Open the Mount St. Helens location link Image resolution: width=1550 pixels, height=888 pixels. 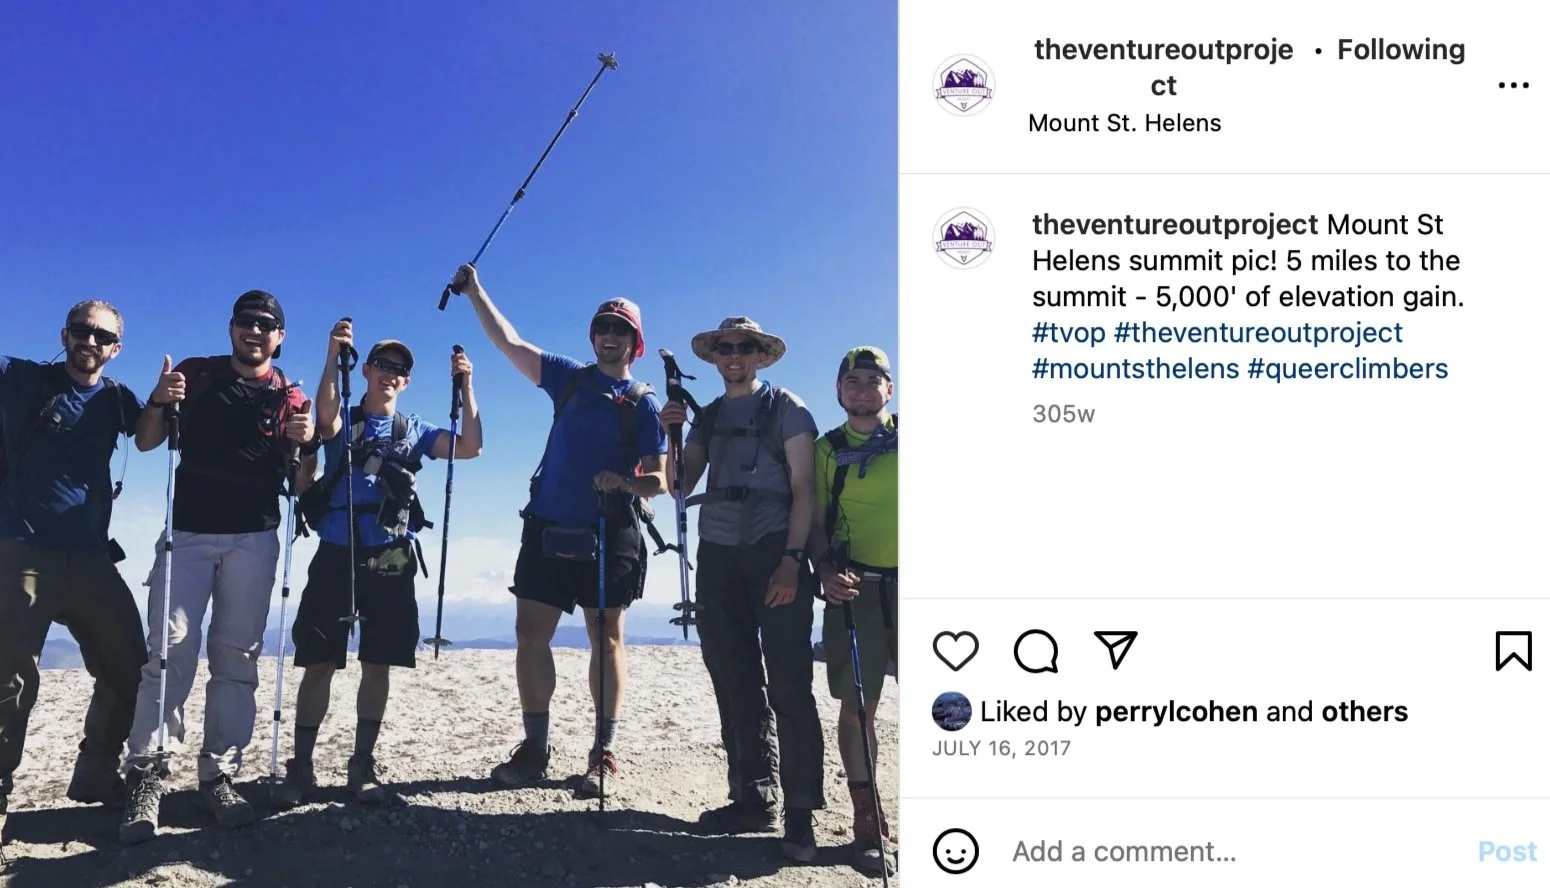pos(1124,123)
